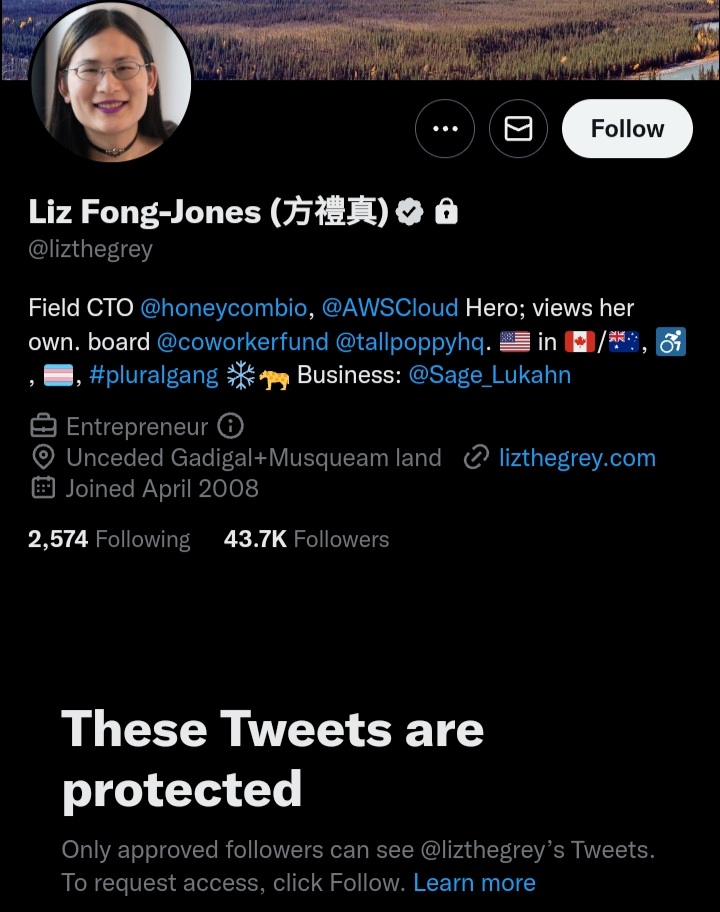Viewport: 720px width, 912px height.
Task: Click the link chain icon by website
Action: [476, 458]
